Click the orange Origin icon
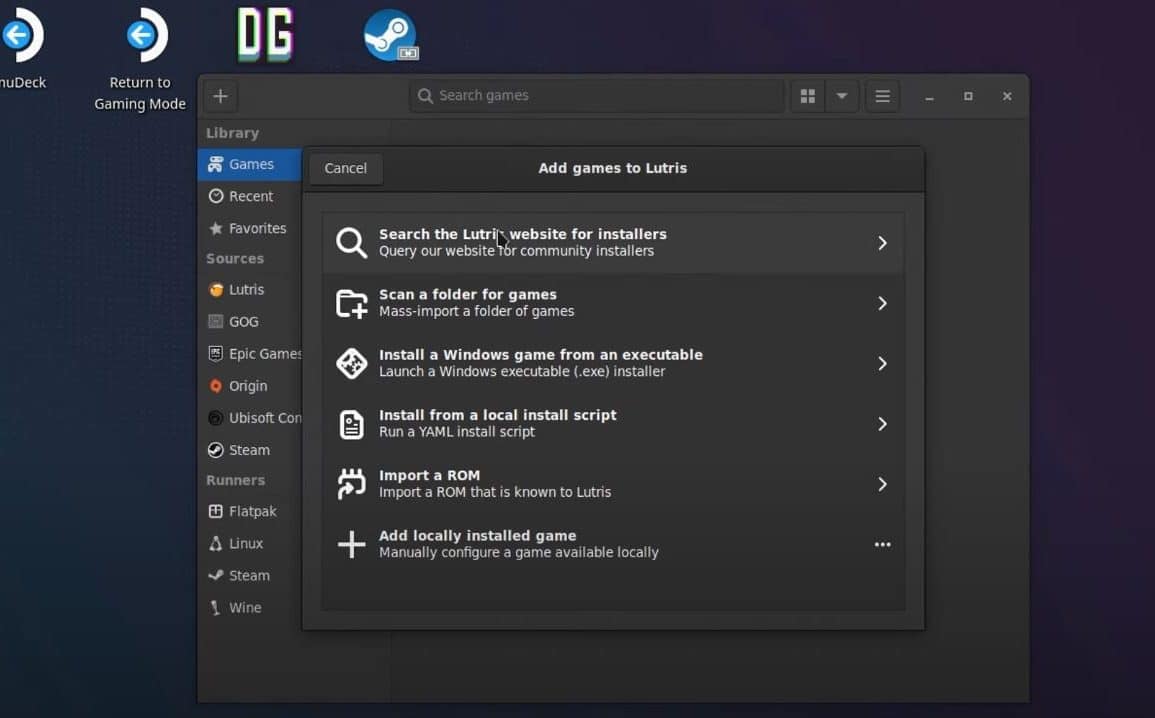This screenshot has width=1155, height=718. [x=215, y=386]
